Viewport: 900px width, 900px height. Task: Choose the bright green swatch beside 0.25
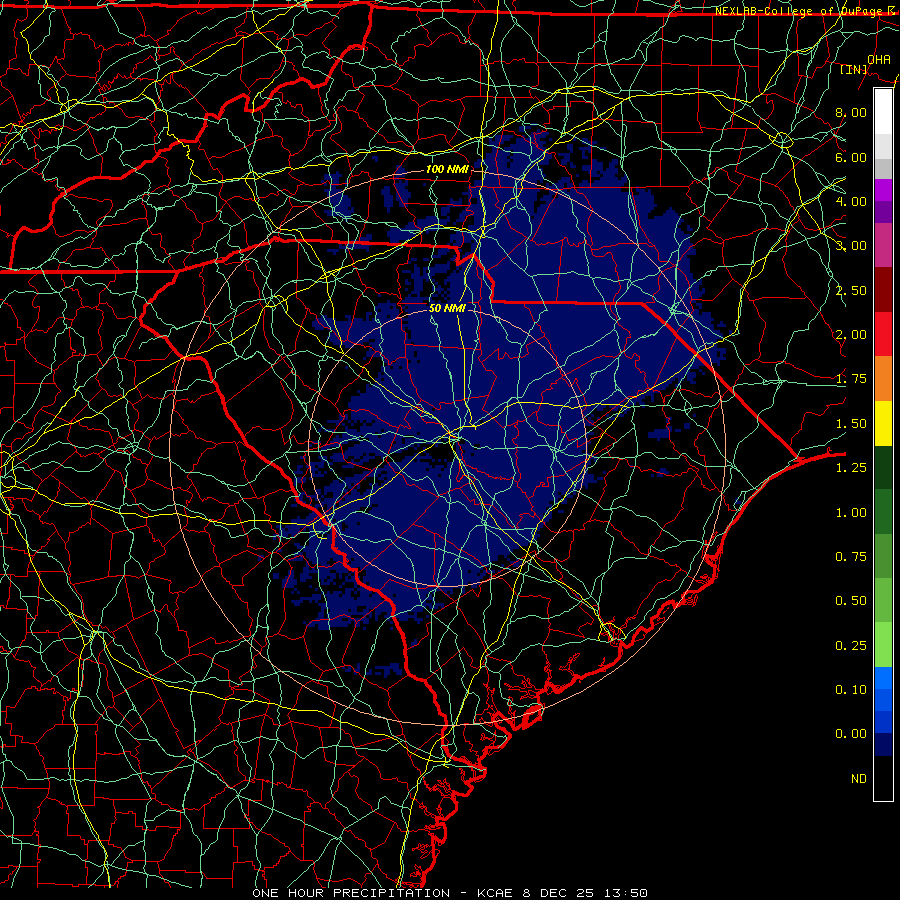click(883, 645)
